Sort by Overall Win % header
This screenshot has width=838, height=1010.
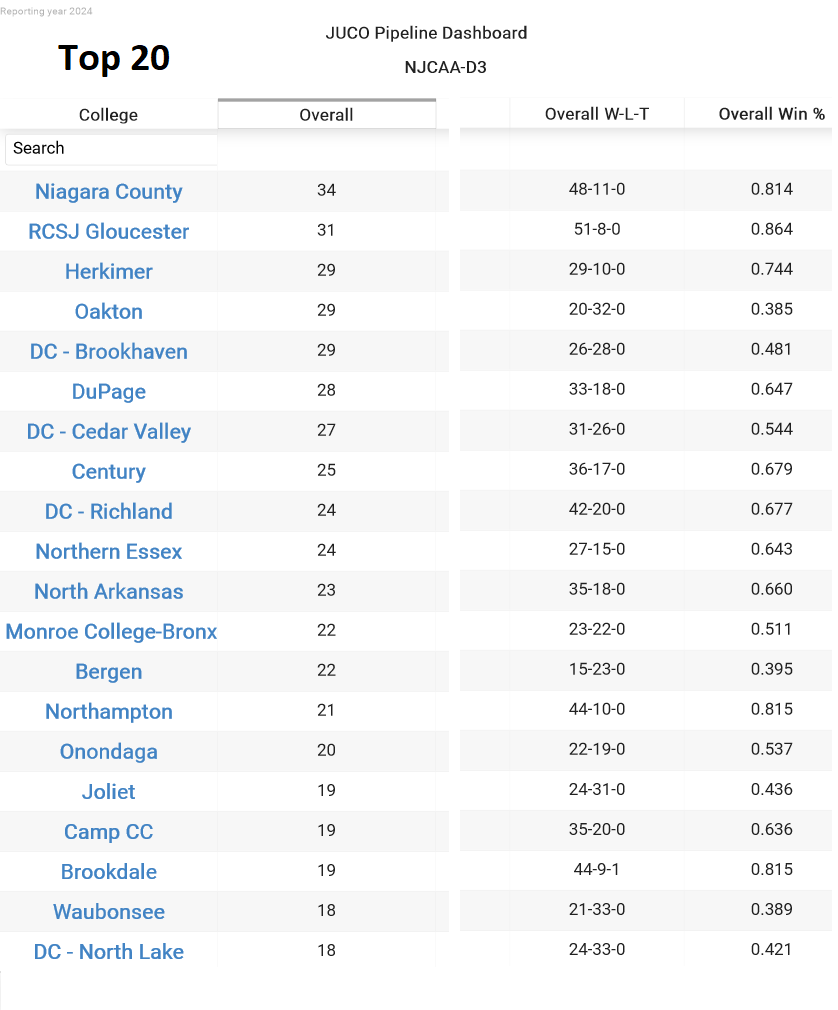(x=771, y=114)
